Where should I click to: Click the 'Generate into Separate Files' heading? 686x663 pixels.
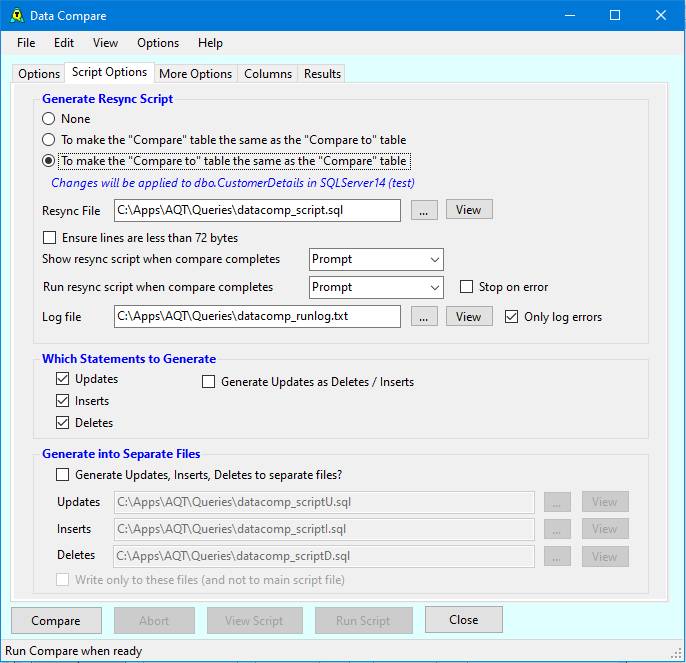pyautogui.click(x=121, y=454)
